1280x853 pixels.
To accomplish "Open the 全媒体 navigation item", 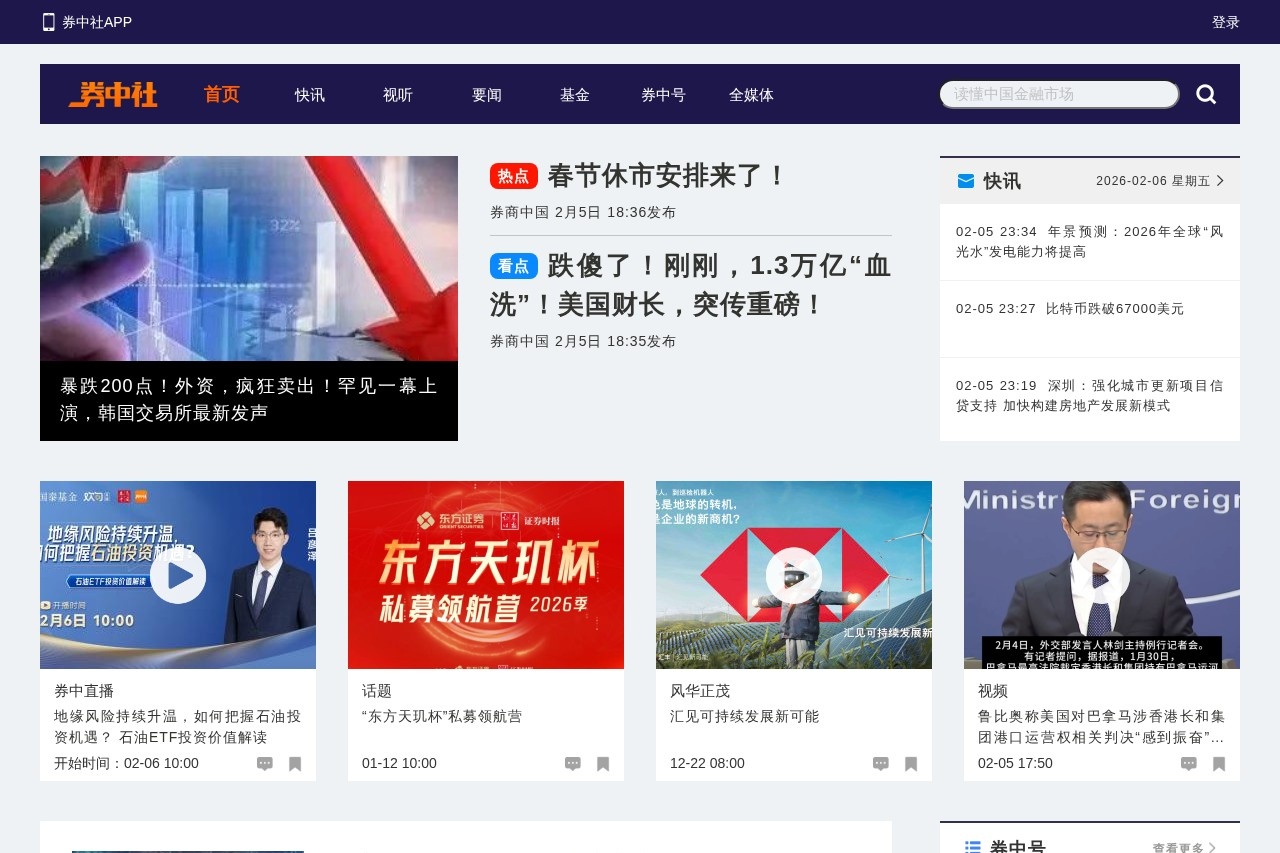I will tap(751, 95).
